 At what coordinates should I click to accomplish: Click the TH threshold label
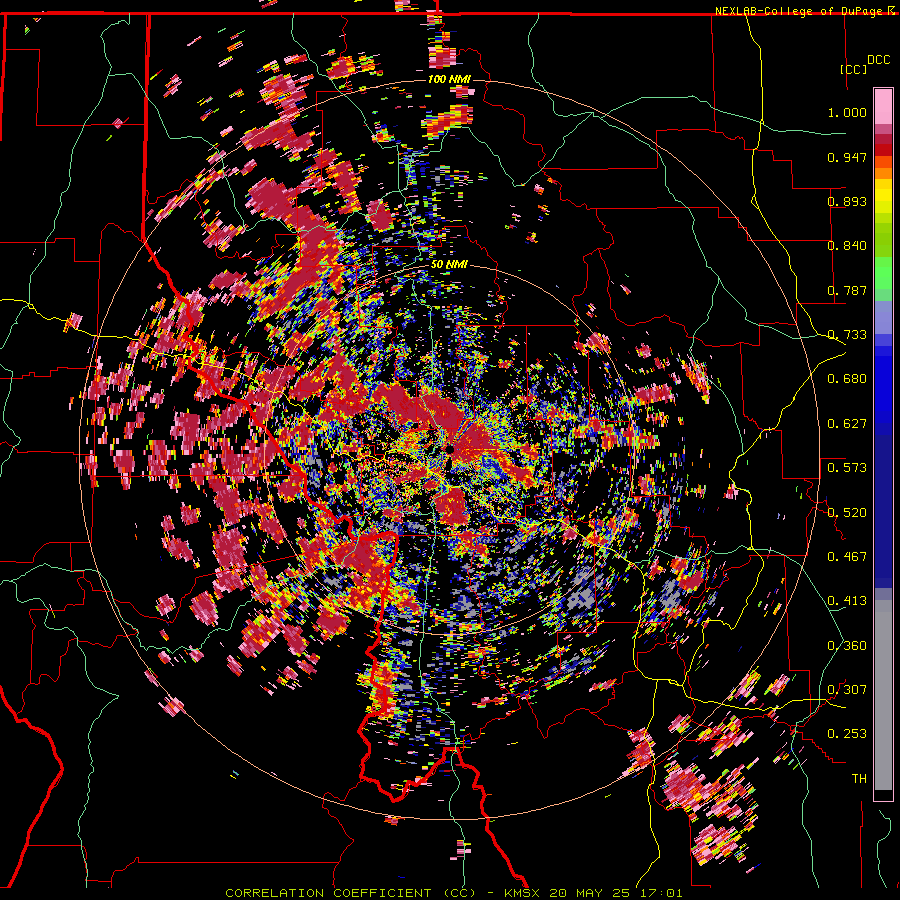tap(859, 779)
